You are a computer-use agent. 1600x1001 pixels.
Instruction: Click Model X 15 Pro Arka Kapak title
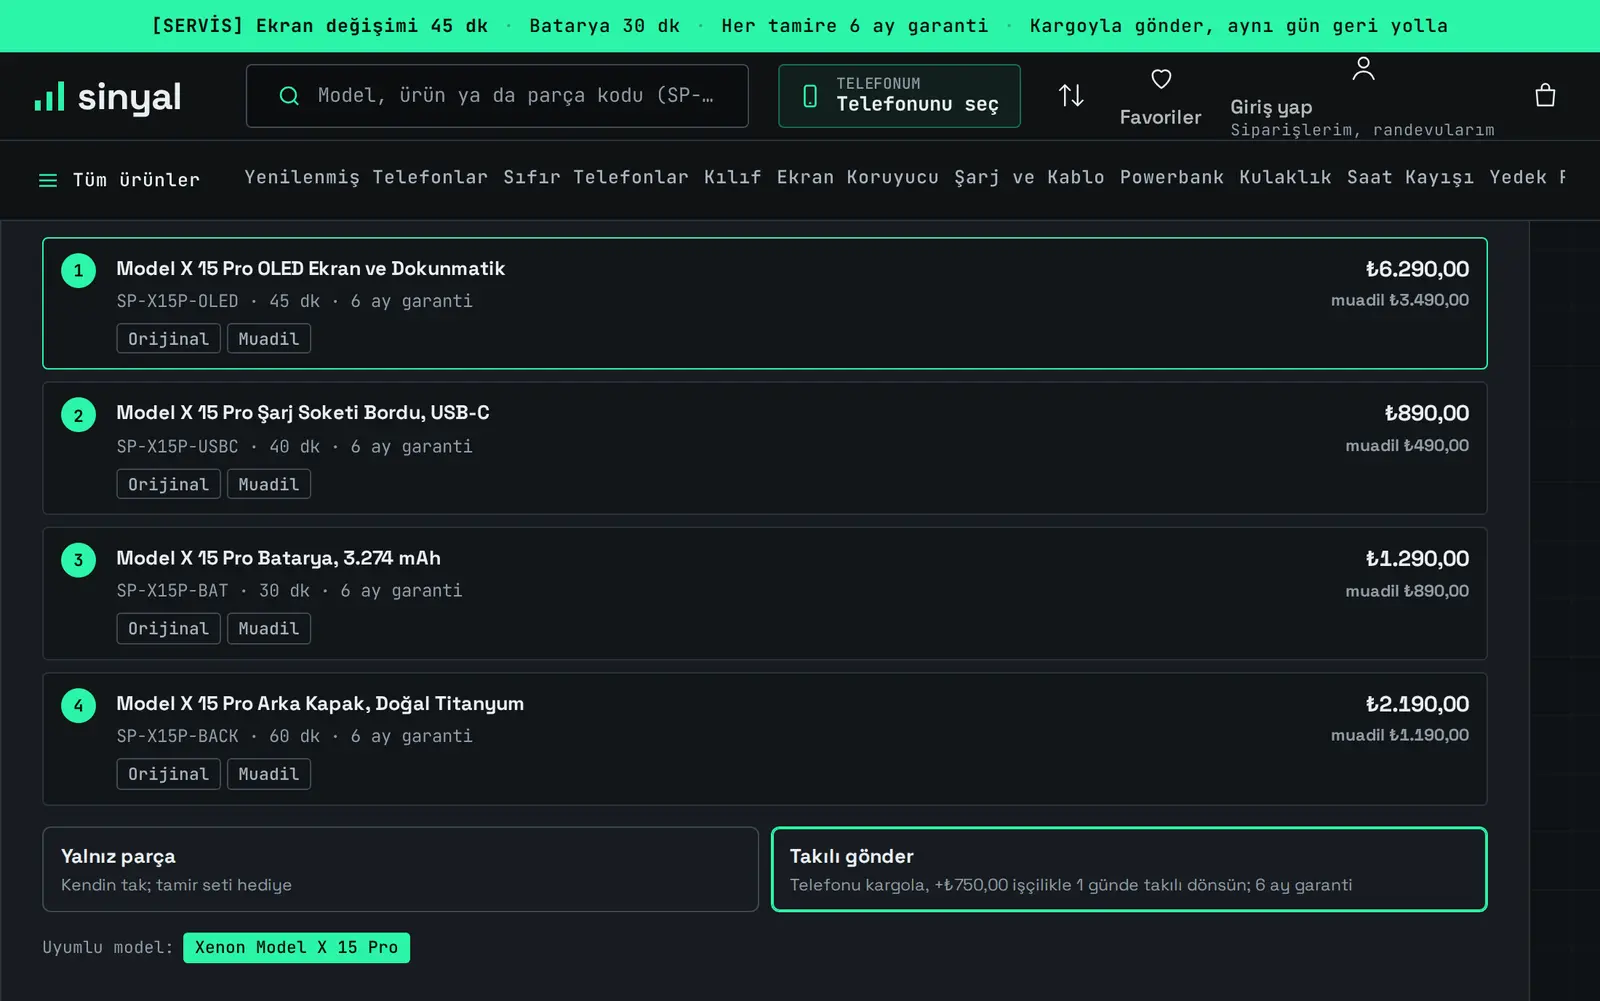[320, 703]
